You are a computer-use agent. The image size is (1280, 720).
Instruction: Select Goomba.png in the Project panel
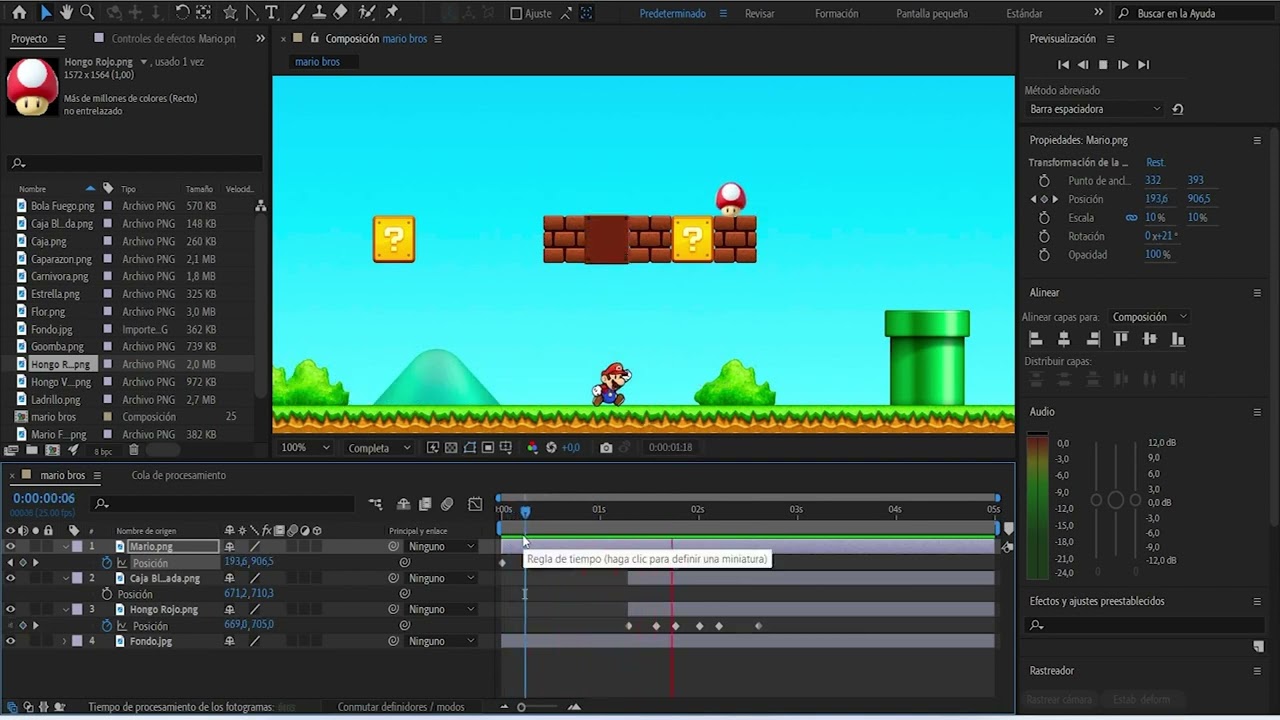coord(57,346)
